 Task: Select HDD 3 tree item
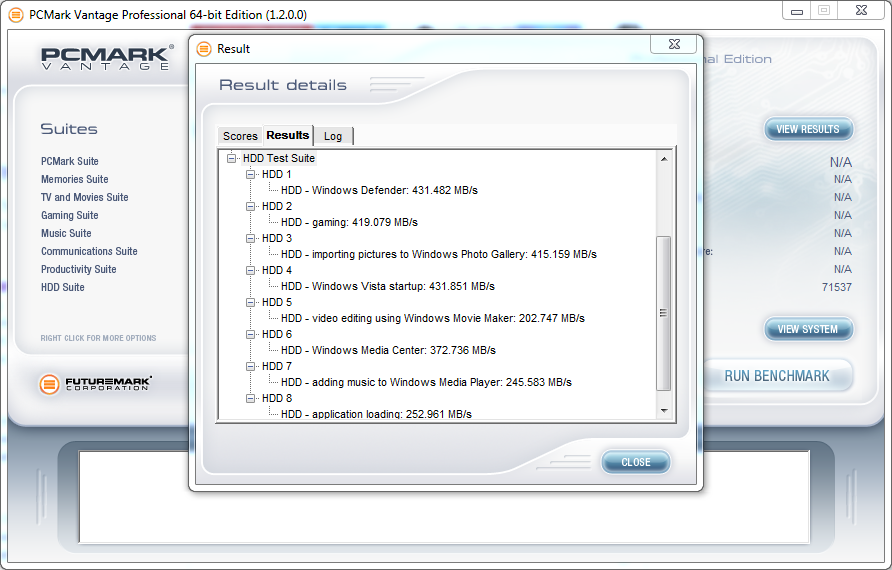pos(276,238)
